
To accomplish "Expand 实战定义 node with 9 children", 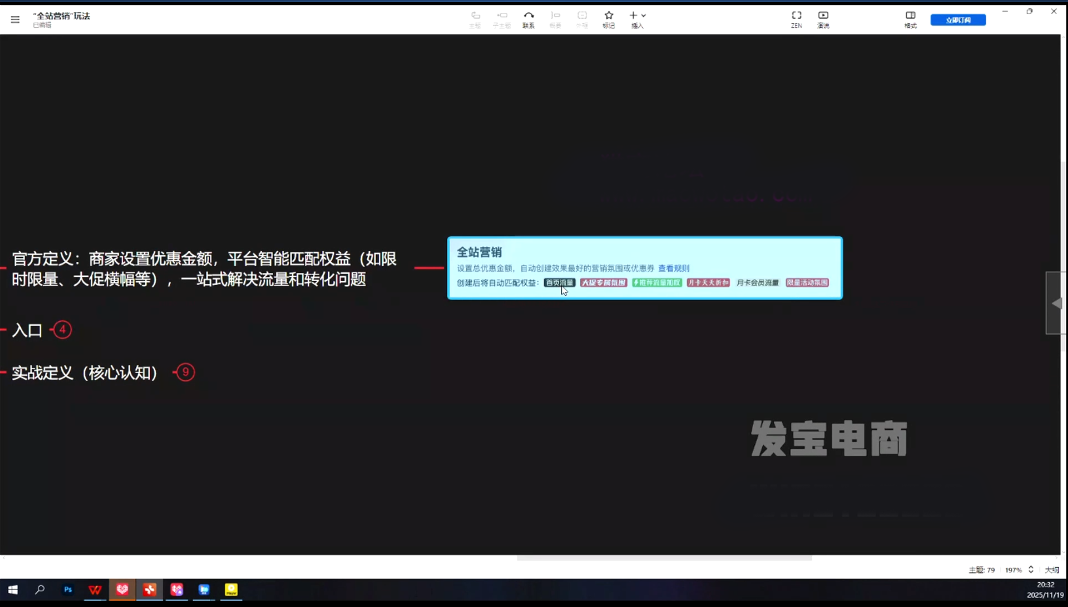I will 185,372.
